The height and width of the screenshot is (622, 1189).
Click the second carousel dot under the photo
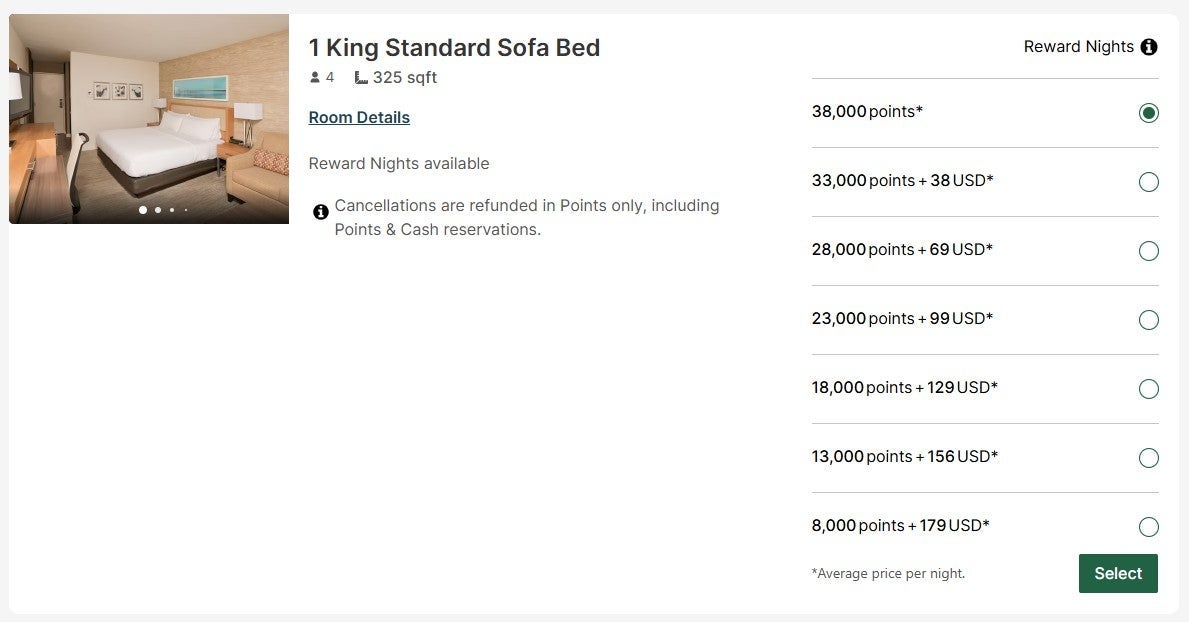point(157,210)
